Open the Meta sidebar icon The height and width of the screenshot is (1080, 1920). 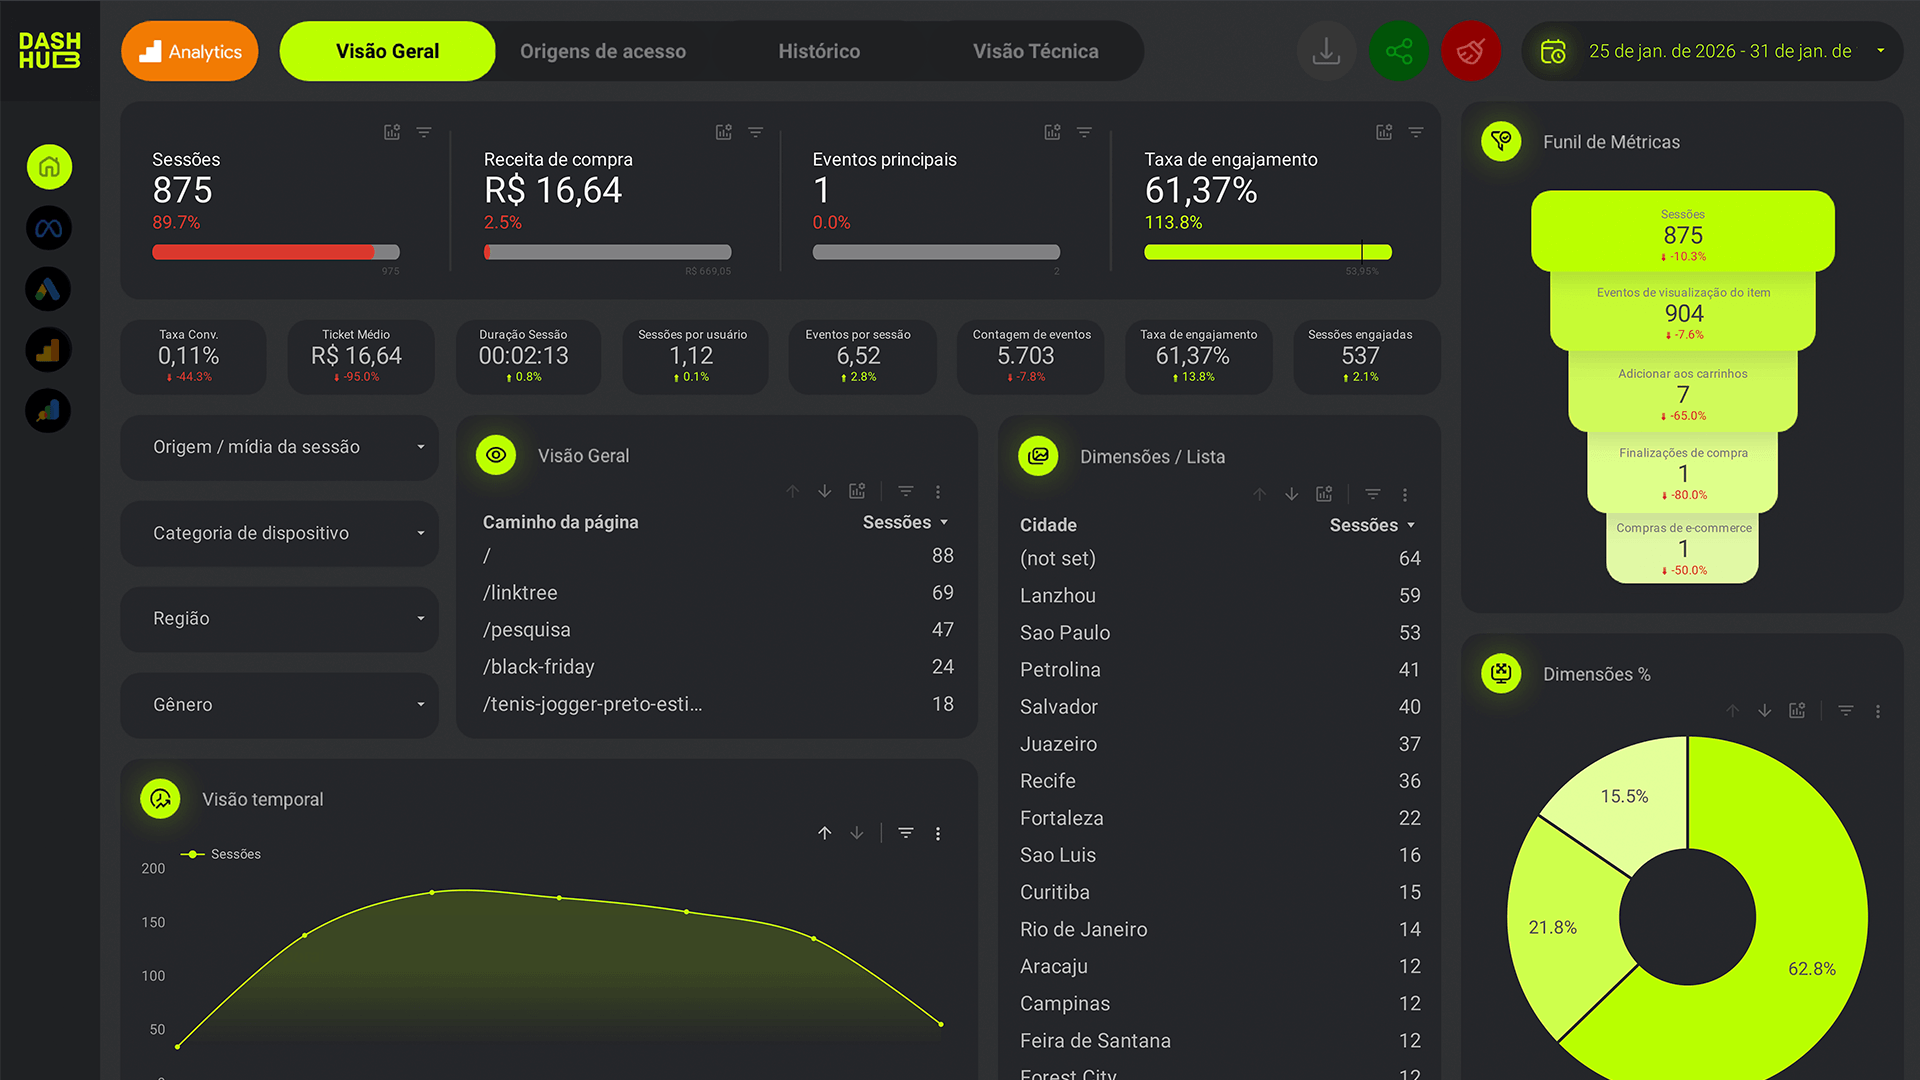coord(49,229)
